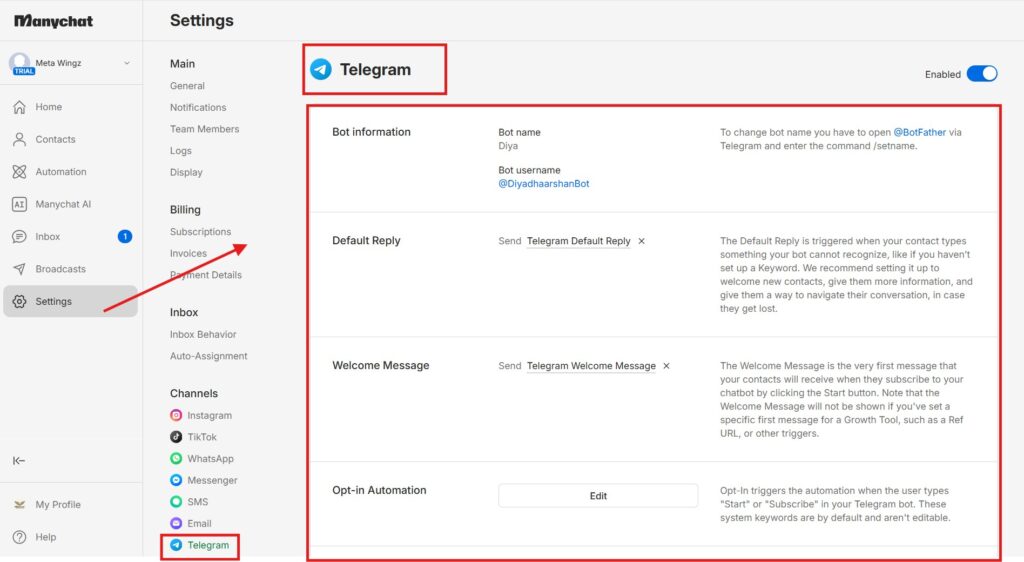Click the TRIAL badge on avatar
Image resolution: width=1024 pixels, height=562 pixels.
24,70
